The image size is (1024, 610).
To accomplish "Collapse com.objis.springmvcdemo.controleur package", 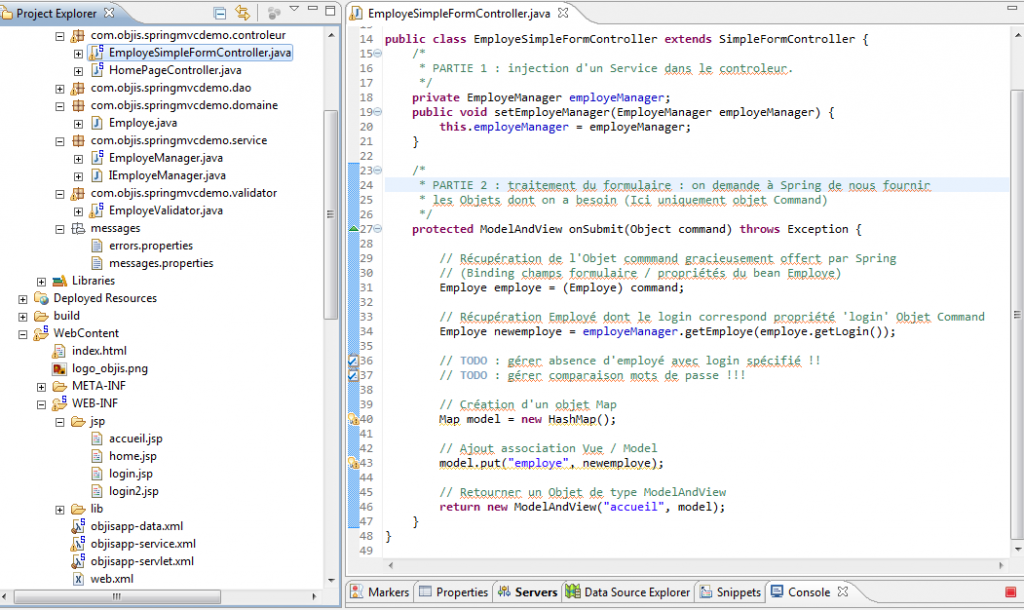I will click(59, 36).
